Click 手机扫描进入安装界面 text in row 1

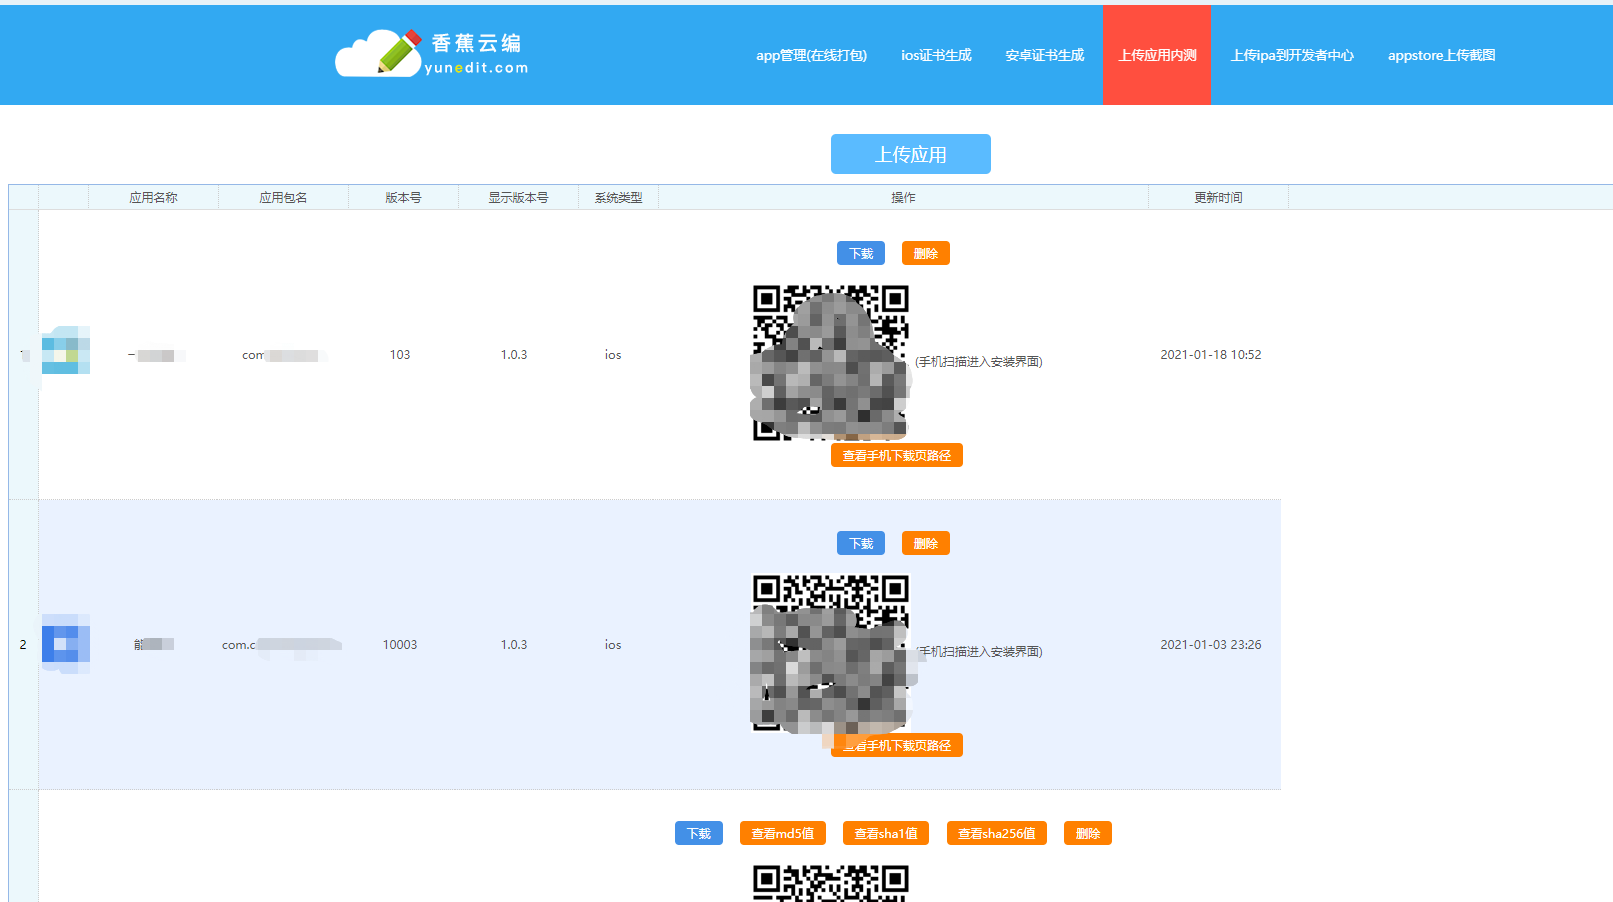click(x=979, y=362)
